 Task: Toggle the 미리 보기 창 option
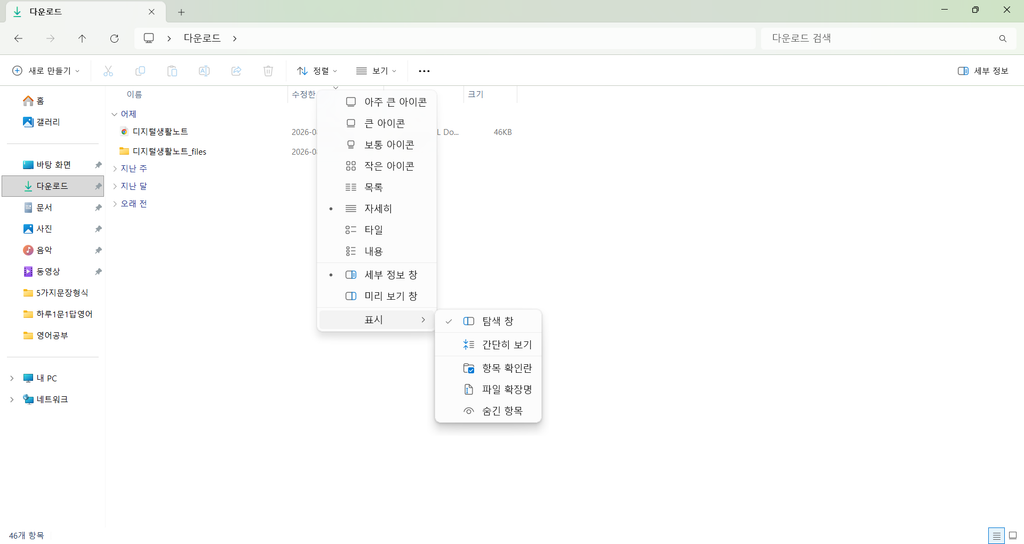(x=377, y=296)
